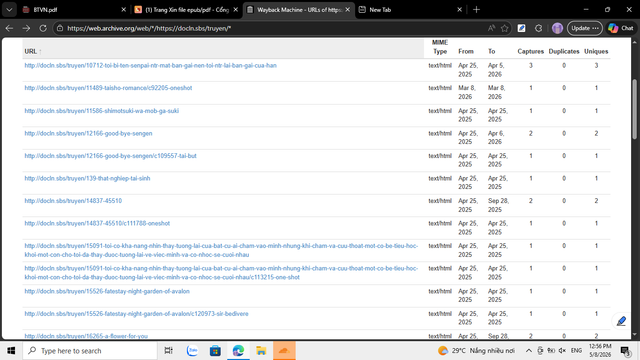The width and height of the screenshot is (640, 360).
Task: Open 11586-shimotsuki-wa-mob-ga-suki link
Action: (102, 111)
